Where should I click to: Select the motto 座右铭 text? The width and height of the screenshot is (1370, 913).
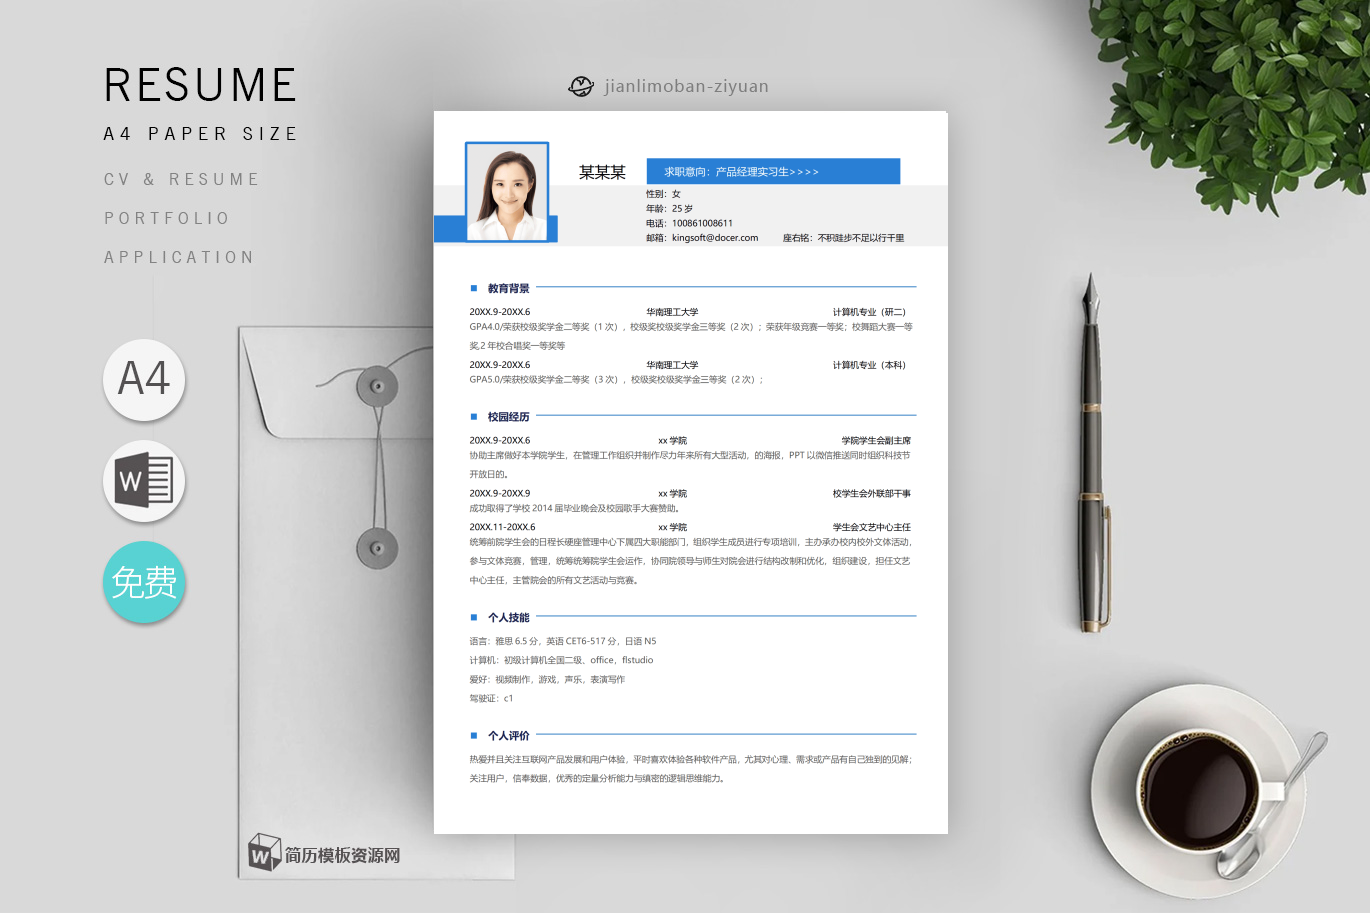[x=843, y=238]
